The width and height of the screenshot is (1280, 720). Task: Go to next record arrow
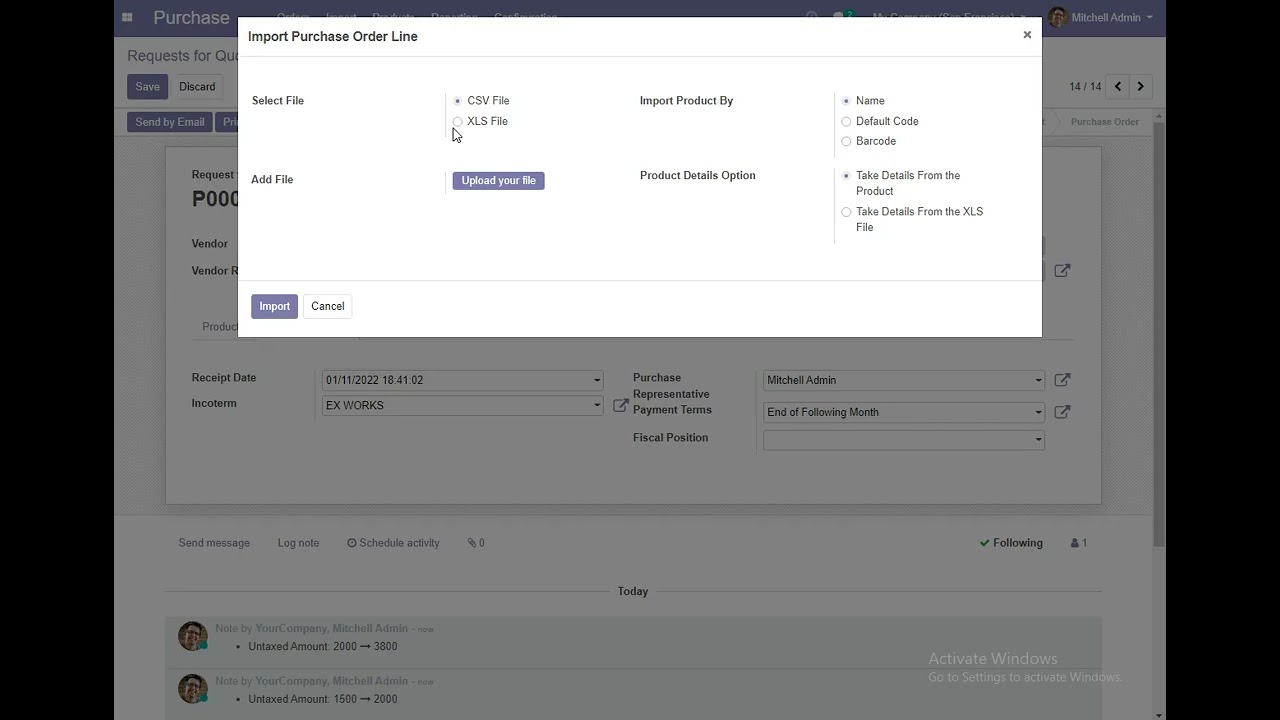pos(1140,86)
